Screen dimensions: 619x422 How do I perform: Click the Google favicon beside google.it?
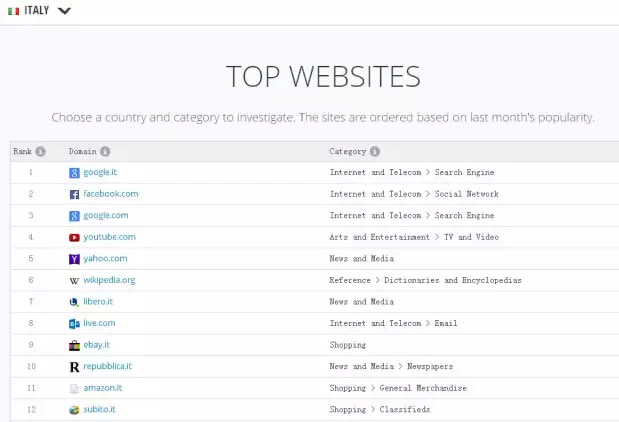pos(74,173)
